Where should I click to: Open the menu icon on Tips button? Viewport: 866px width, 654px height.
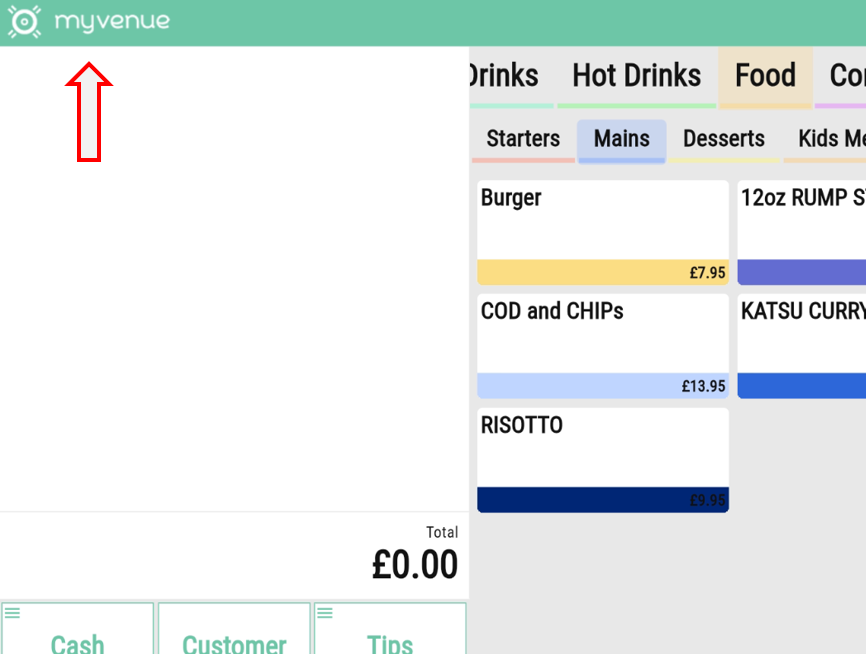[324, 613]
